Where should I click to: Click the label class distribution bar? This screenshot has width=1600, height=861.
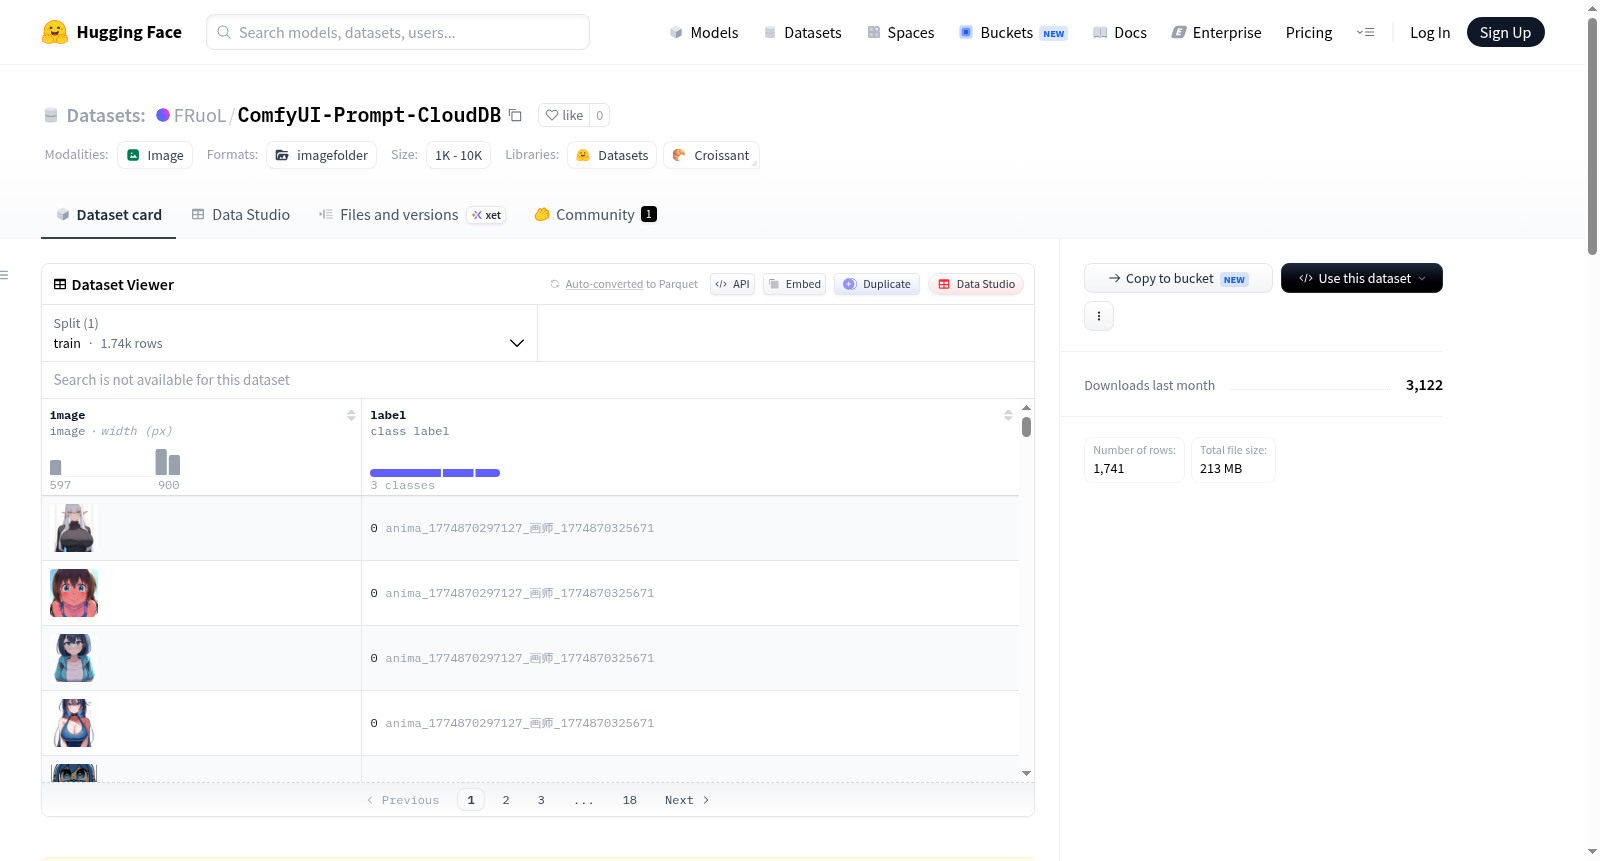coord(435,473)
